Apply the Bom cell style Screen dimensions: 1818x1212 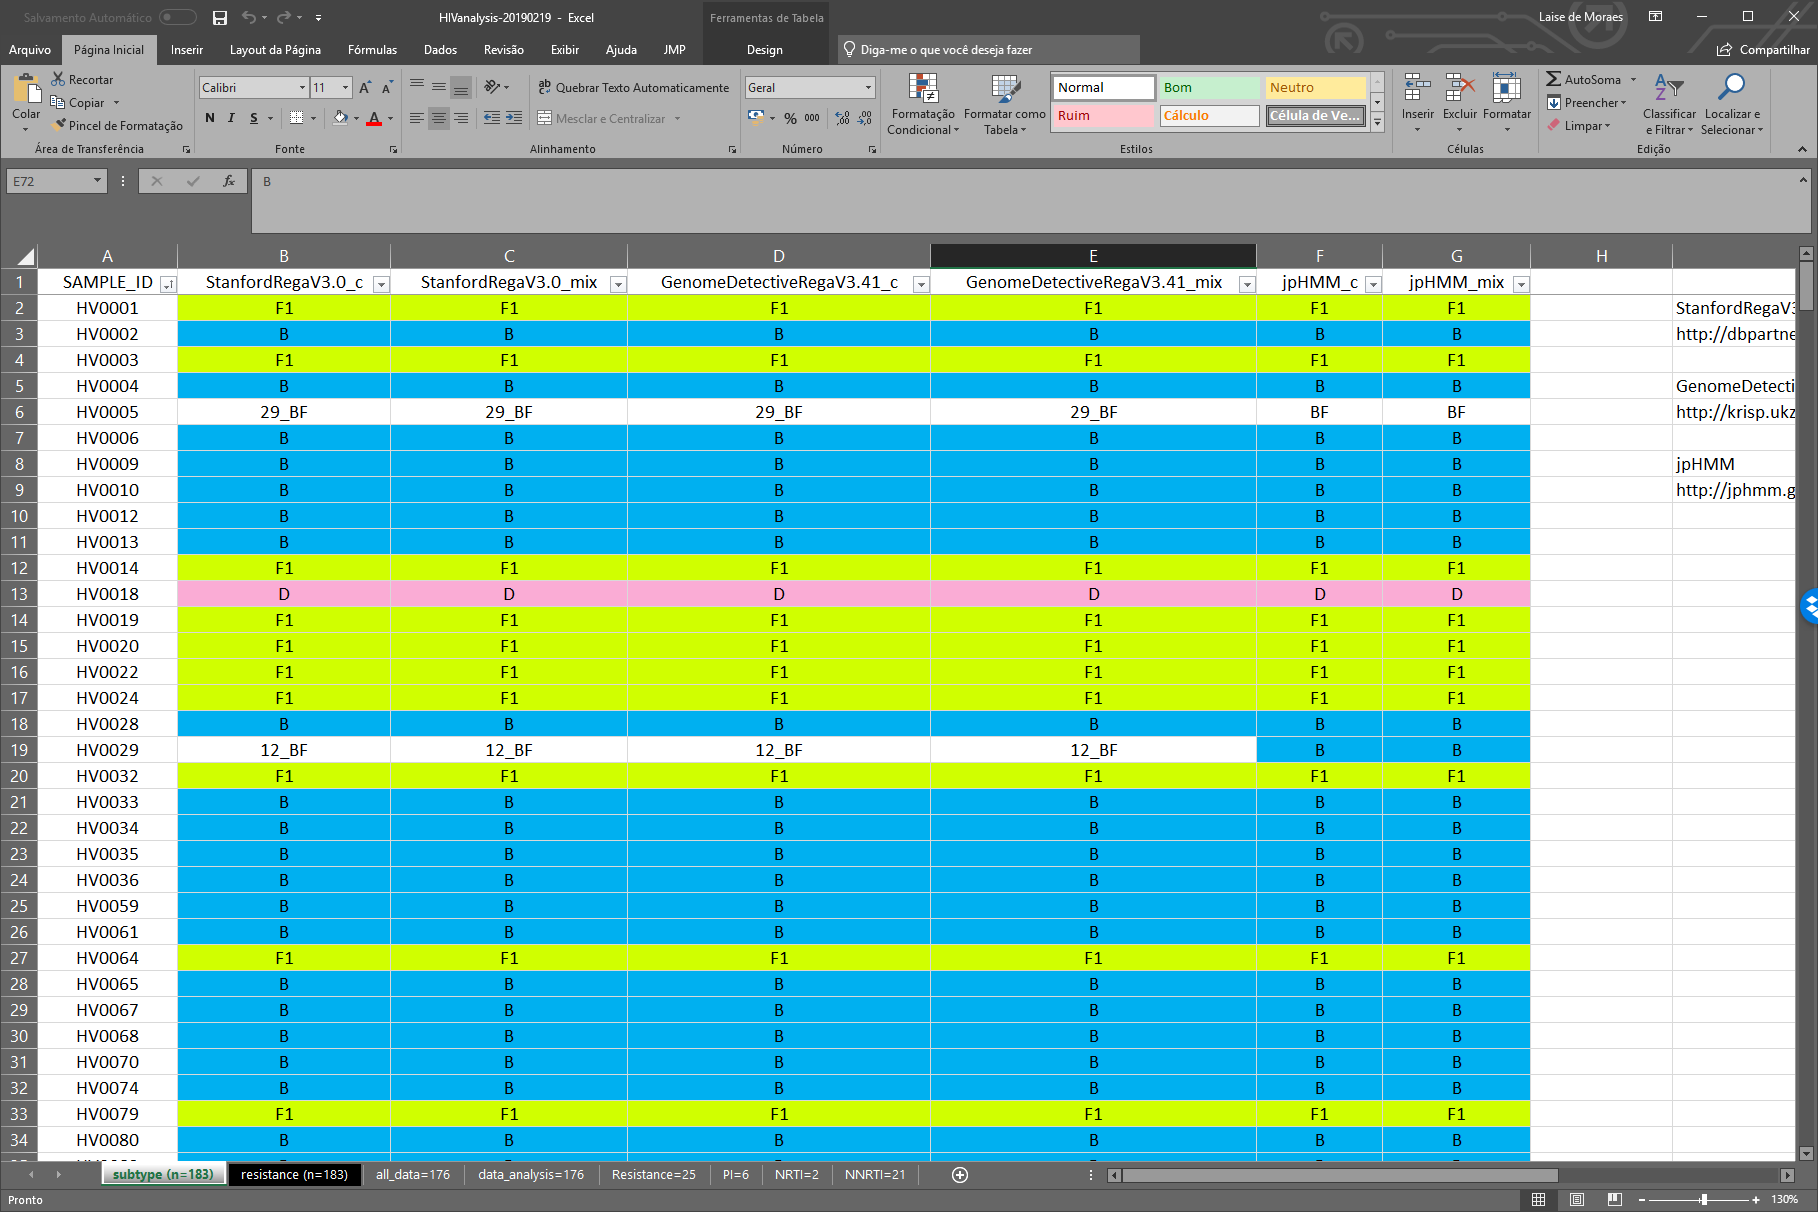tap(1209, 88)
